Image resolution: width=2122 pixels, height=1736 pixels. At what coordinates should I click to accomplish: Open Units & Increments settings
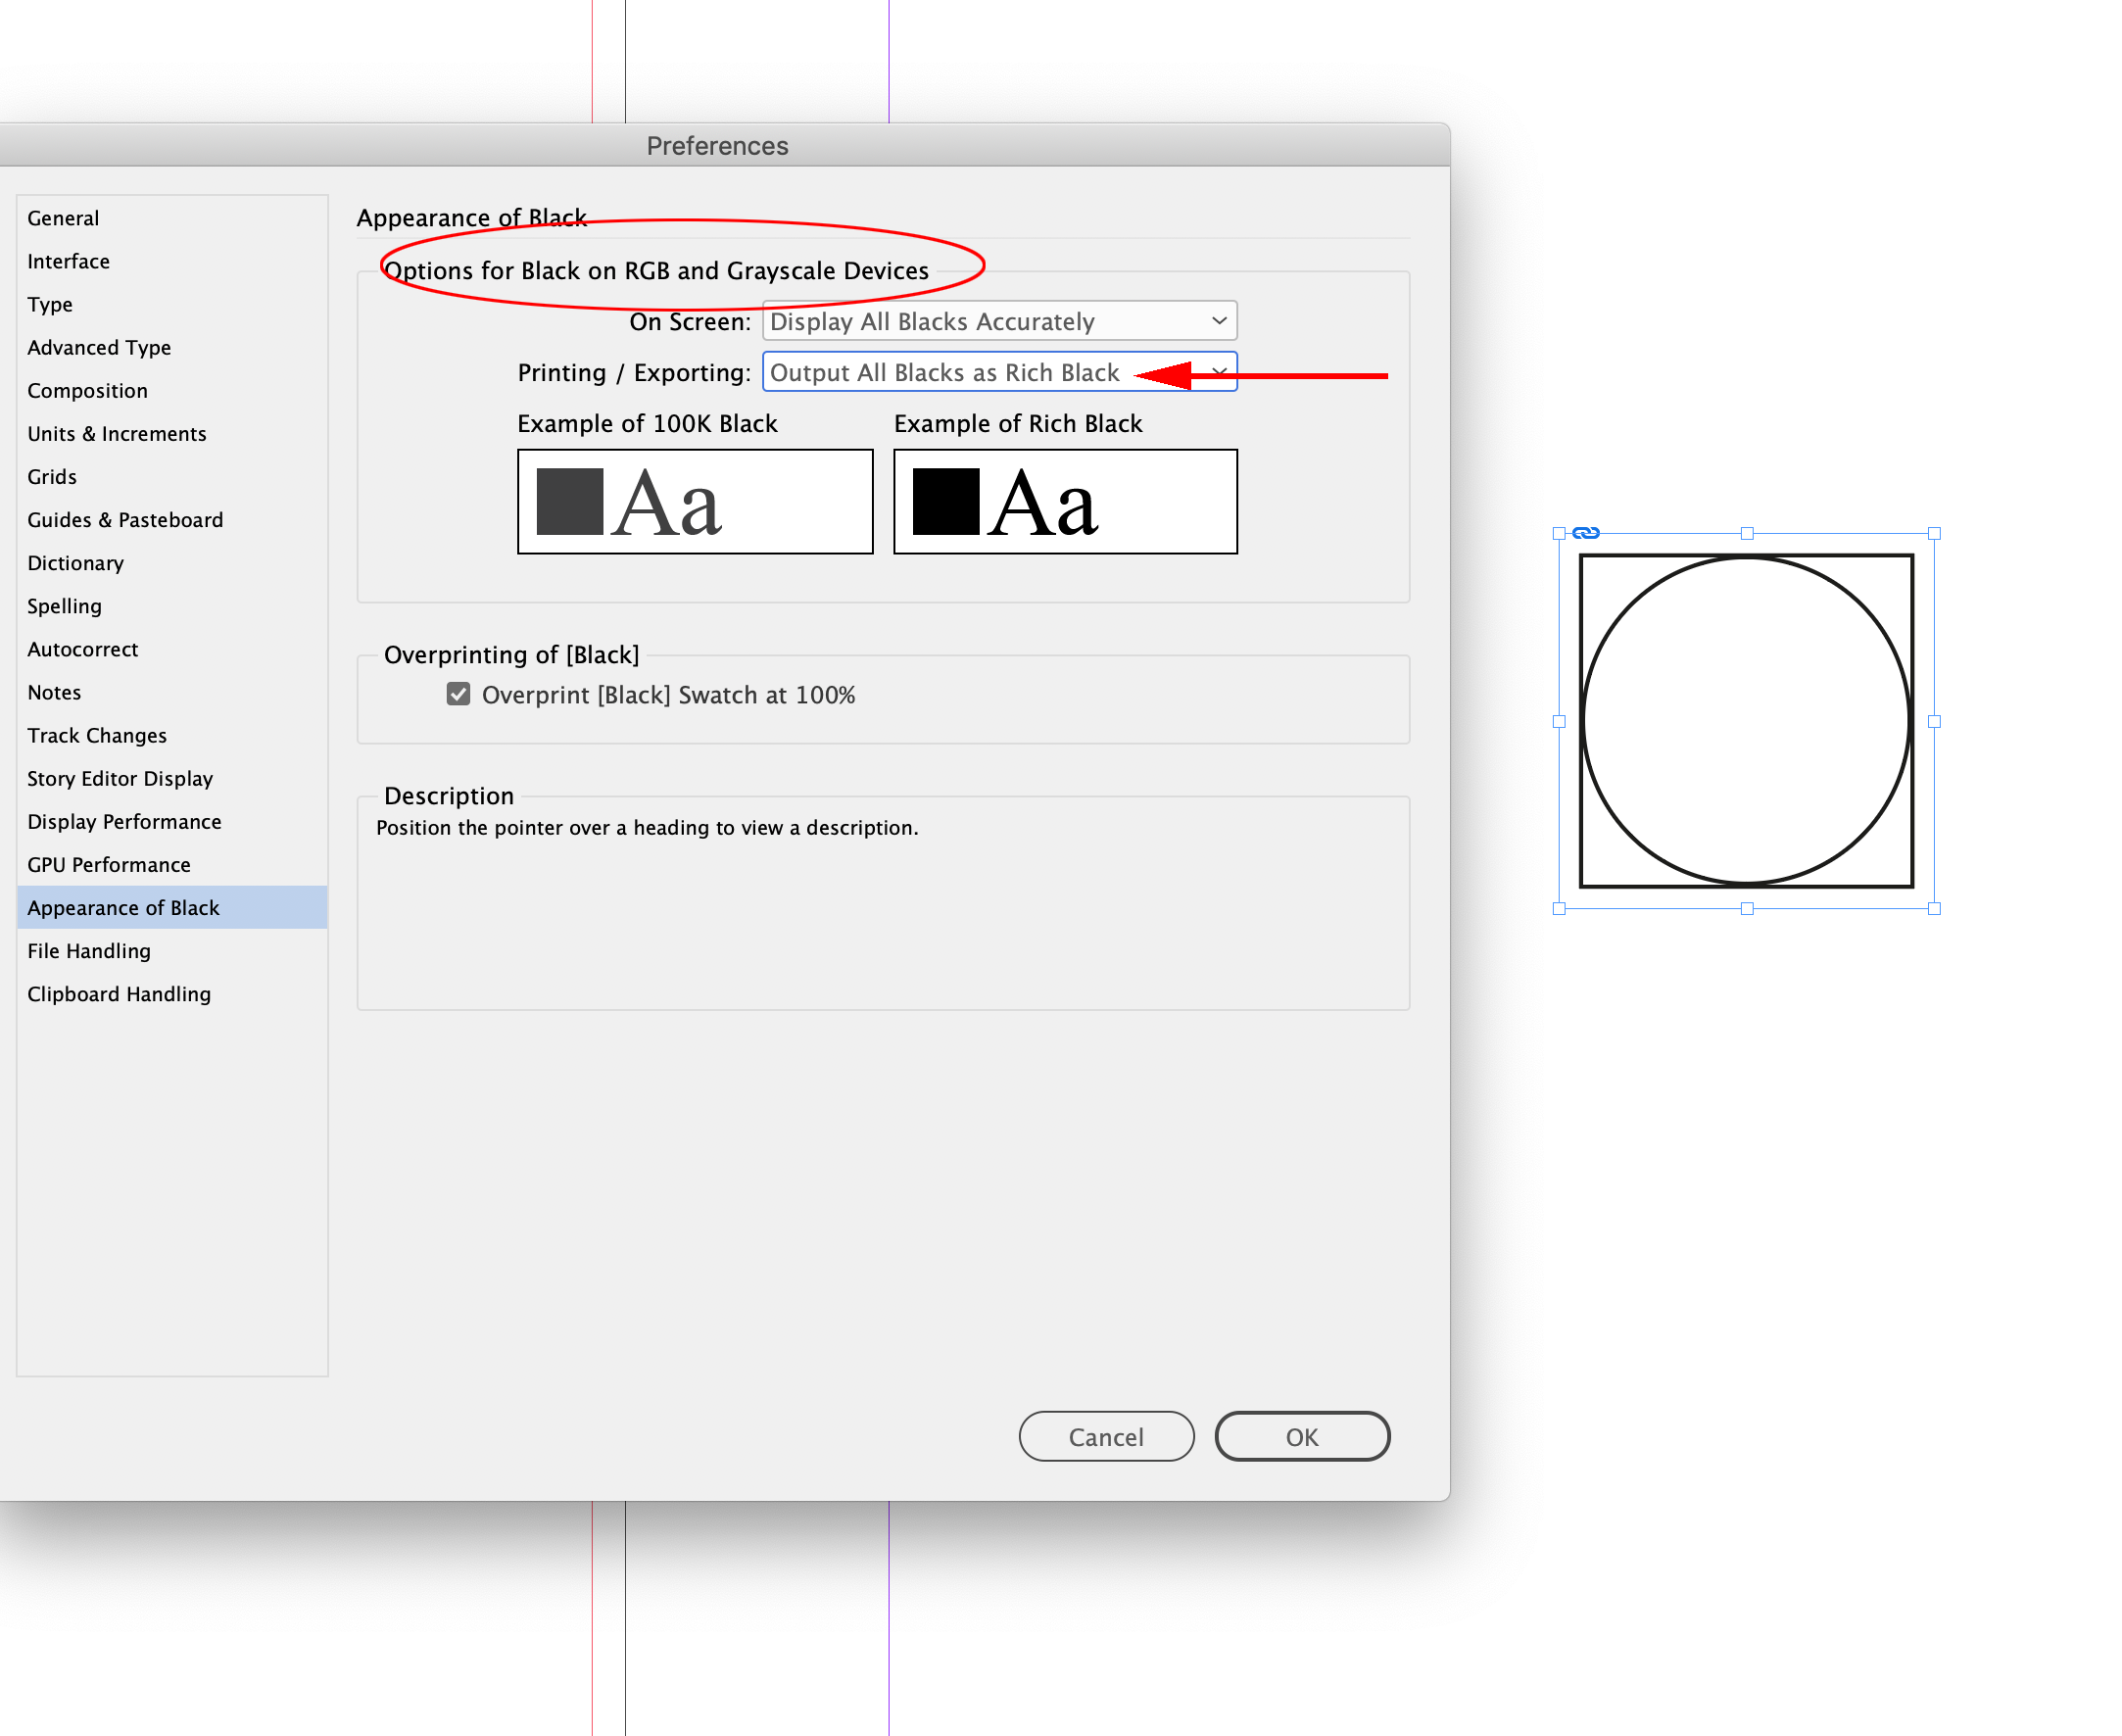(x=117, y=433)
